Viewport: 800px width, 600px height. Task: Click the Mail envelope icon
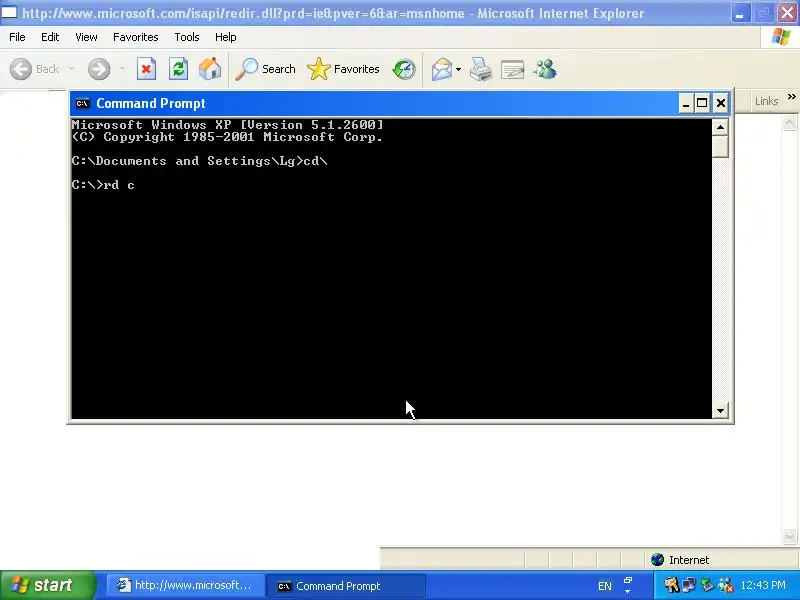tap(442, 69)
